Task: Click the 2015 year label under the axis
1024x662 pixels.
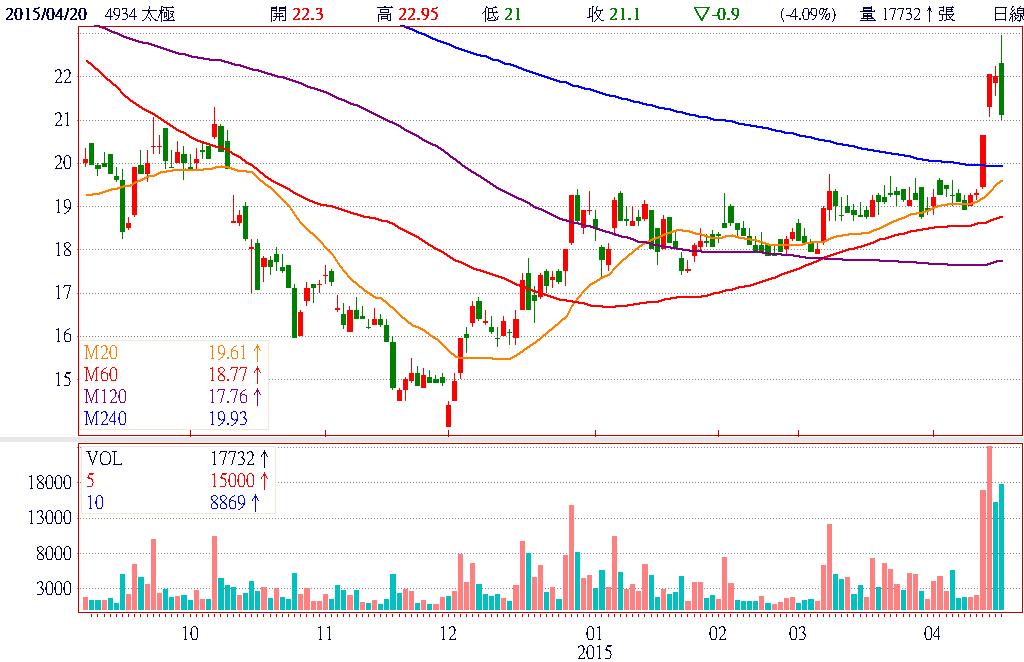Action: pos(593,651)
